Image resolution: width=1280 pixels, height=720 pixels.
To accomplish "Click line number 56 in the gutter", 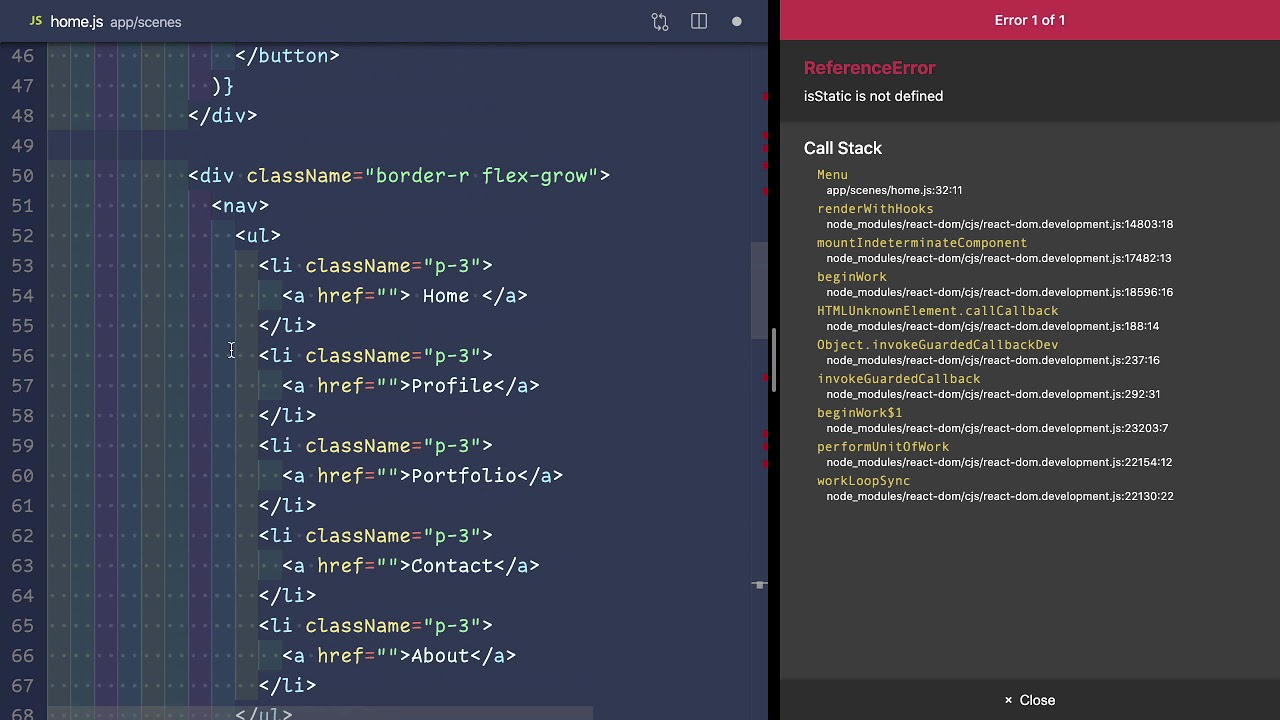I will pos(23,356).
